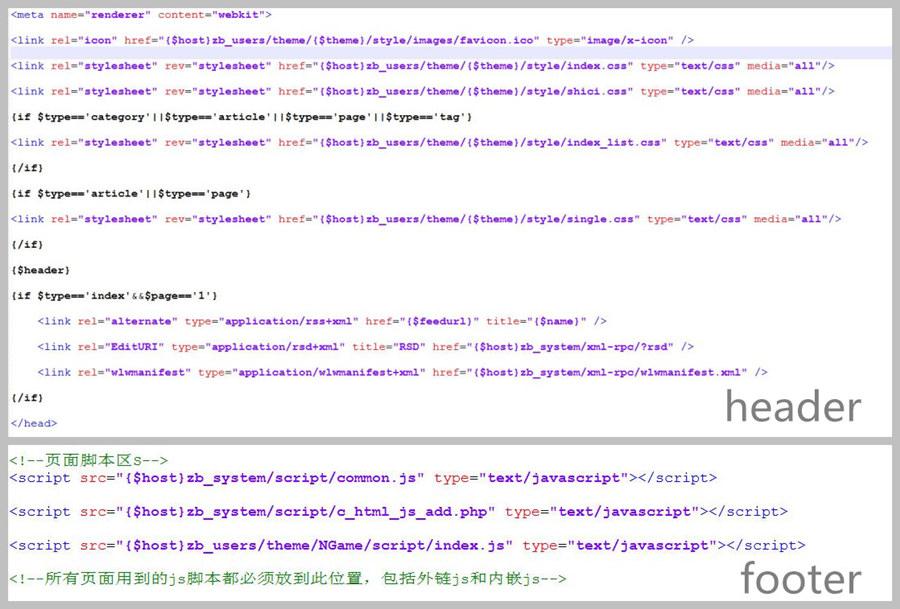Image resolution: width=900 pixels, height=609 pixels.
Task: Select the title="RSD" attribute
Action: pos(389,347)
